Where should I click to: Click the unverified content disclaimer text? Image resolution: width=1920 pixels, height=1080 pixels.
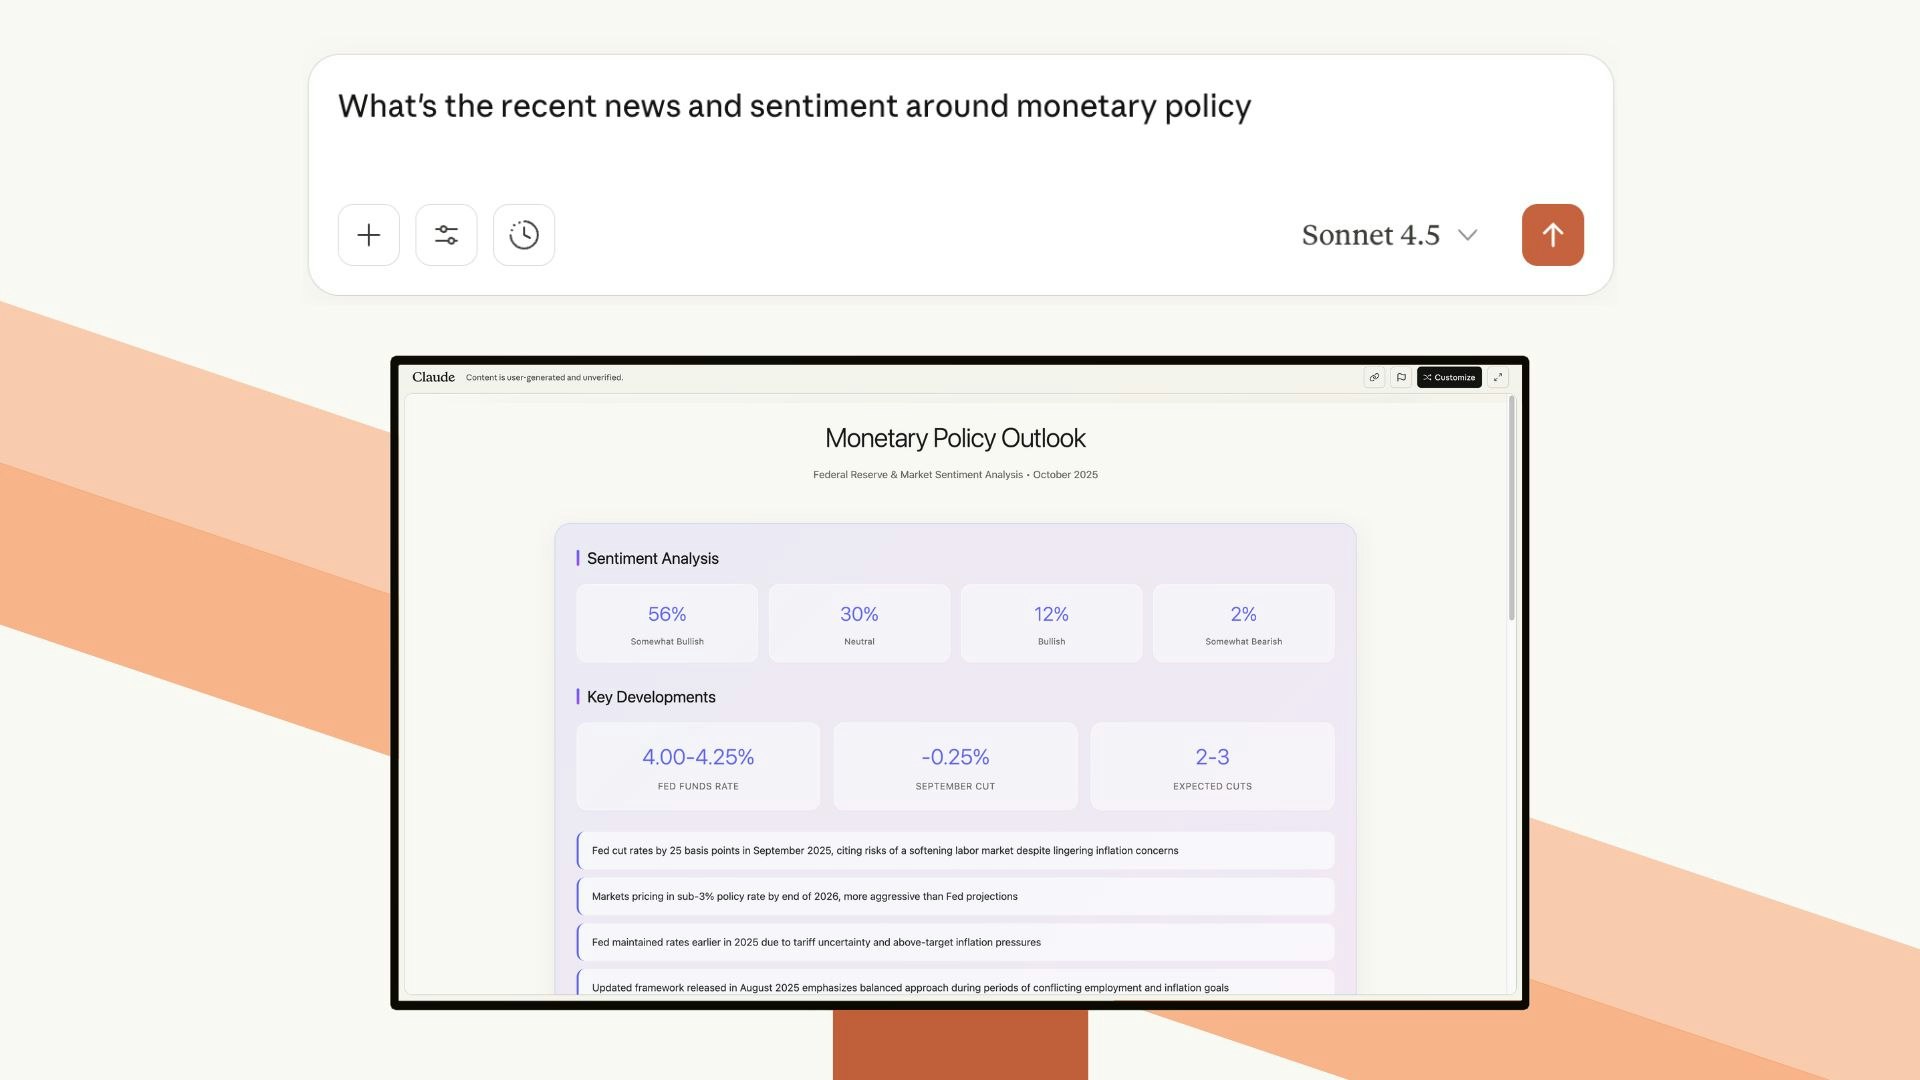544,377
